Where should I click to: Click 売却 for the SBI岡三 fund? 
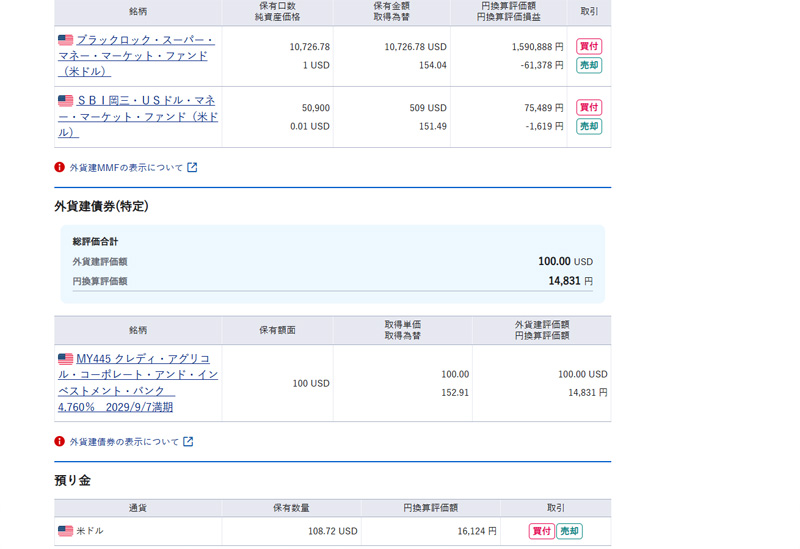coord(589,126)
